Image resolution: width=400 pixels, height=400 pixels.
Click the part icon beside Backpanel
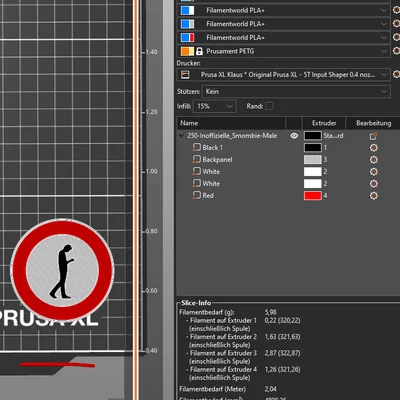pyautogui.click(x=197, y=160)
